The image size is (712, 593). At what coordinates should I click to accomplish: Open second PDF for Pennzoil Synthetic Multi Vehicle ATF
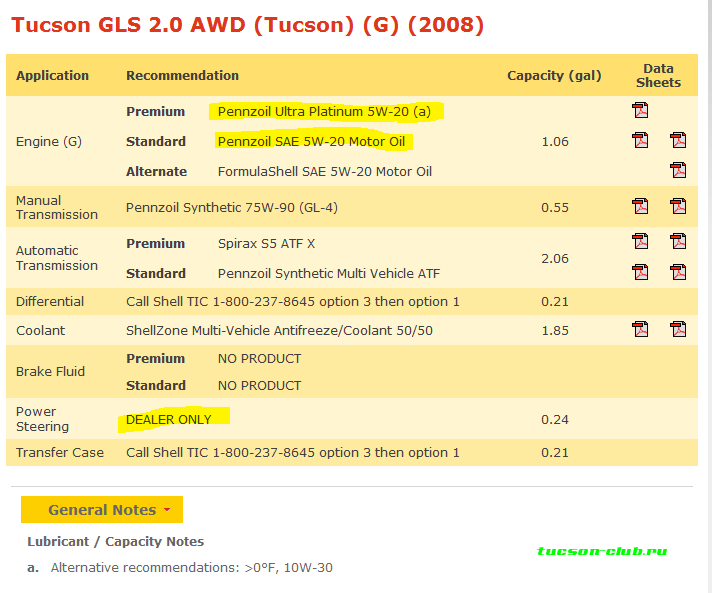point(678,272)
